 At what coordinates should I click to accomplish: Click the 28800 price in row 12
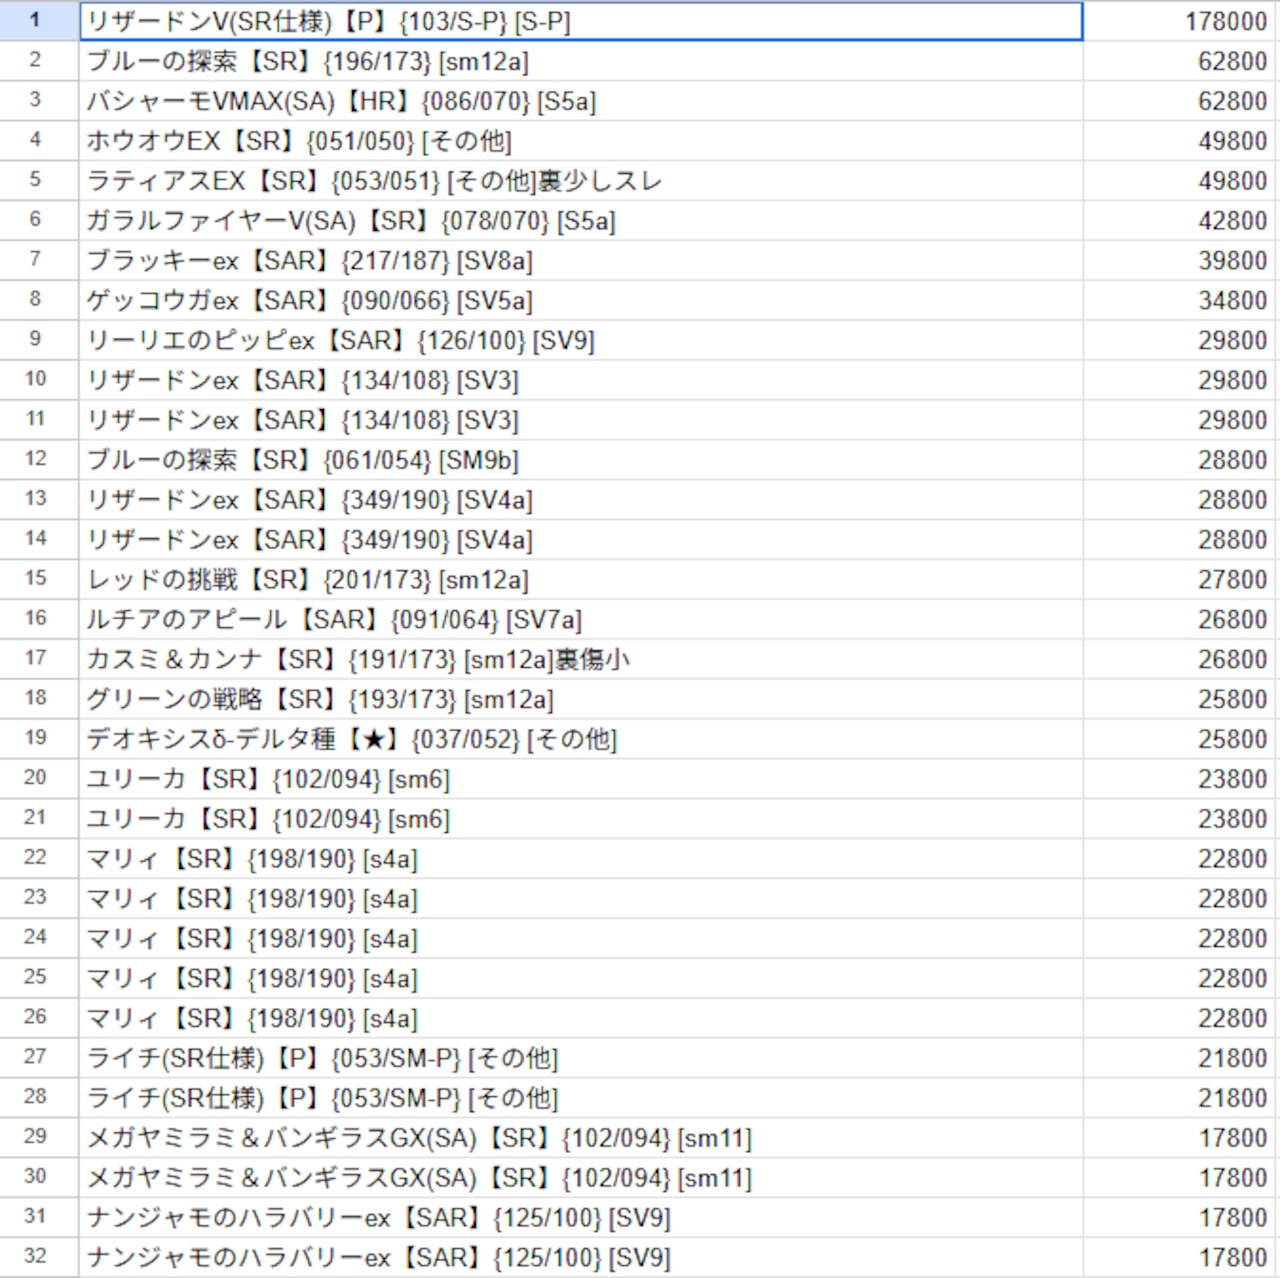click(x=1181, y=460)
